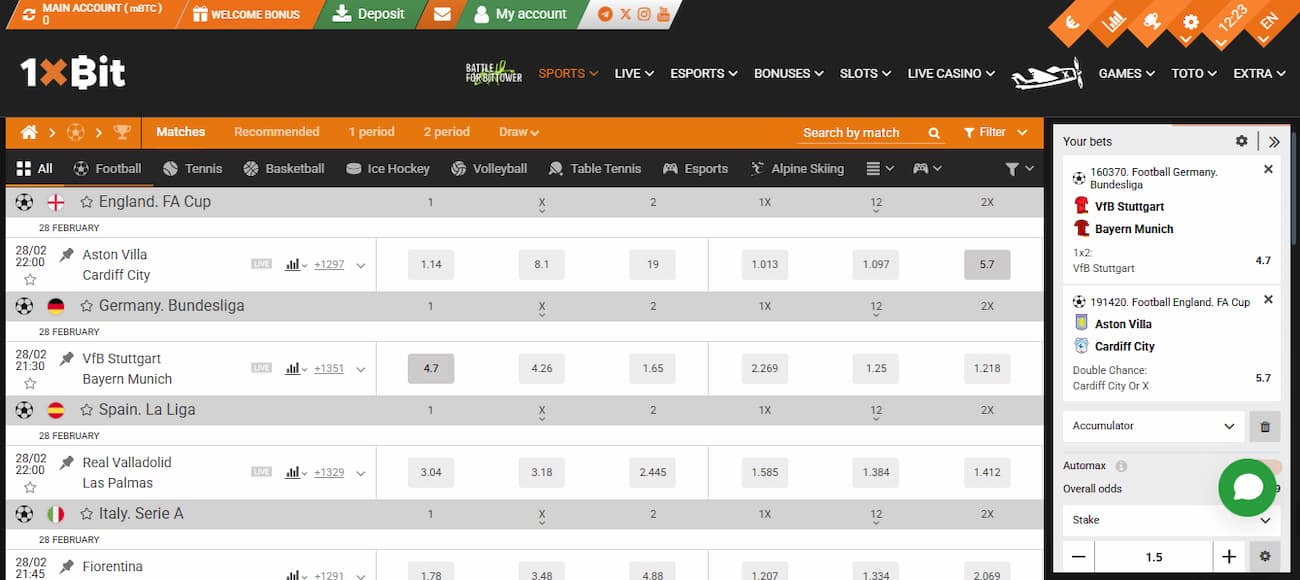Screen dimensions: 1300x580
Task: Open the live chat bubble
Action: coord(1247,487)
